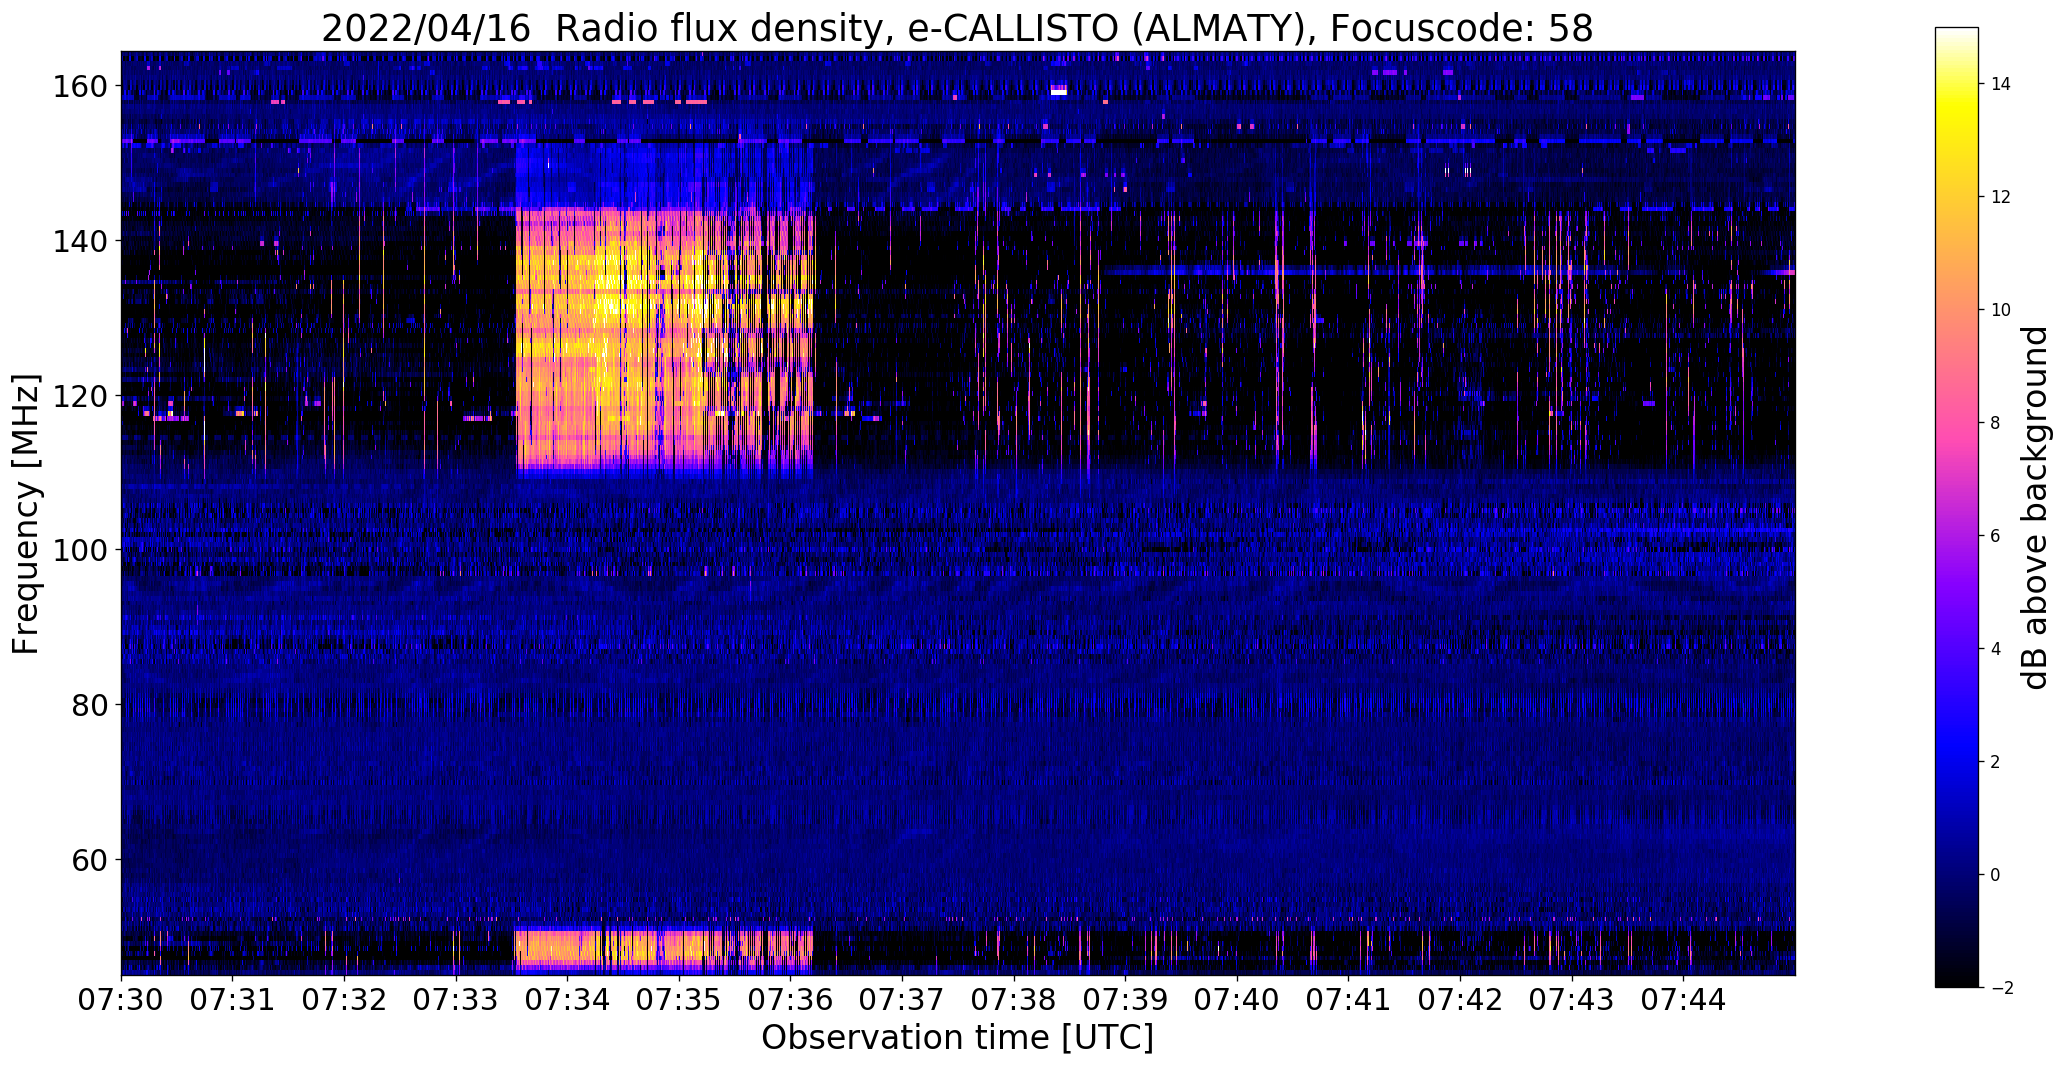The image size is (2066, 1067).
Task: Click the colorbar tick label 4
Action: [x=1995, y=649]
